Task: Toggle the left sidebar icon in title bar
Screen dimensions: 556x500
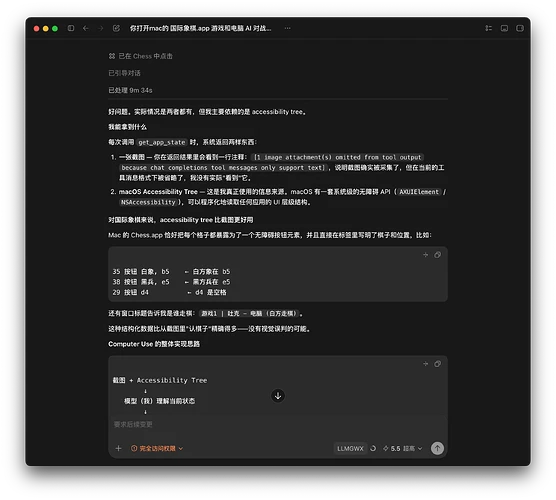Action: (71, 28)
